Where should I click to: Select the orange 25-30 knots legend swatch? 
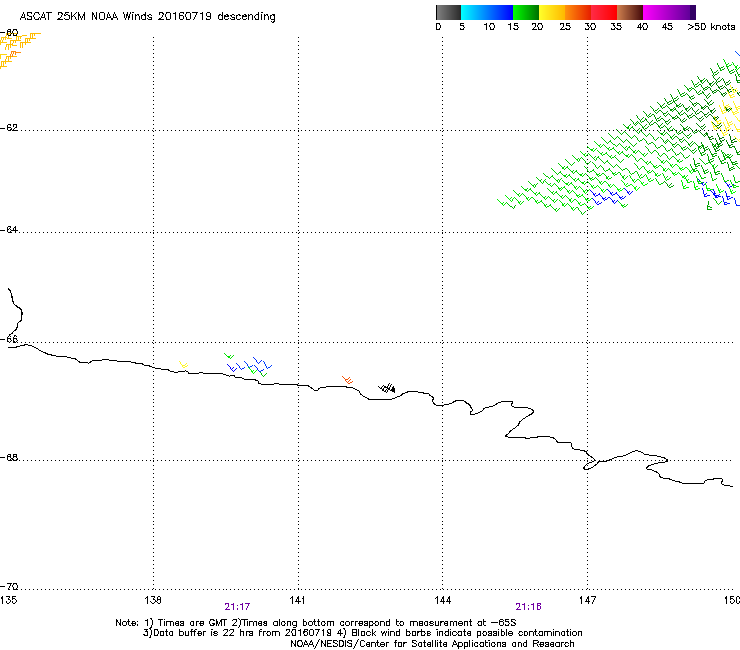[578, 12]
